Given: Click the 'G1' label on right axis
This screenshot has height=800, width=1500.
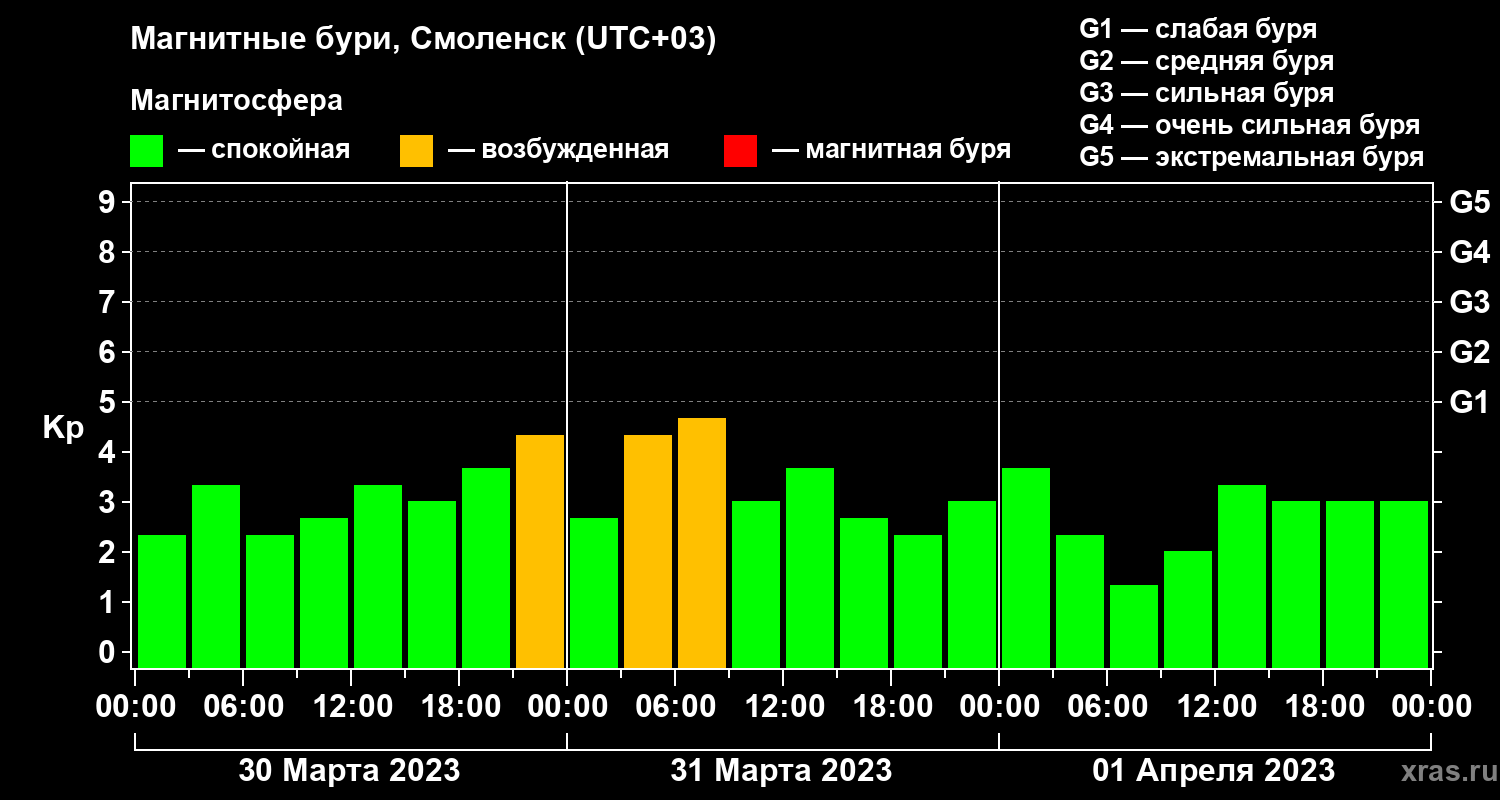Looking at the screenshot, I should click(x=1469, y=403).
